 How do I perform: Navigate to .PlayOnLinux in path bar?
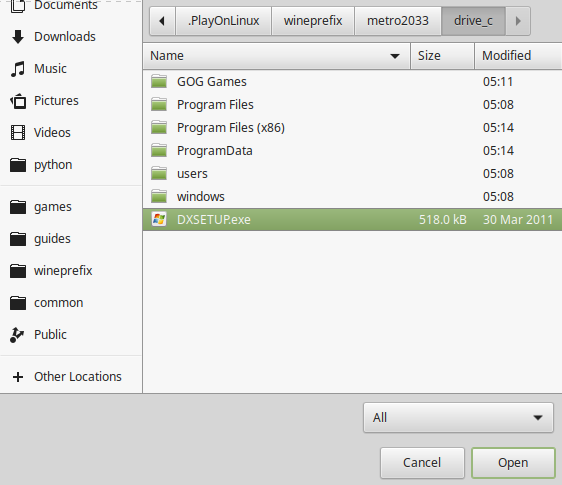(224, 21)
